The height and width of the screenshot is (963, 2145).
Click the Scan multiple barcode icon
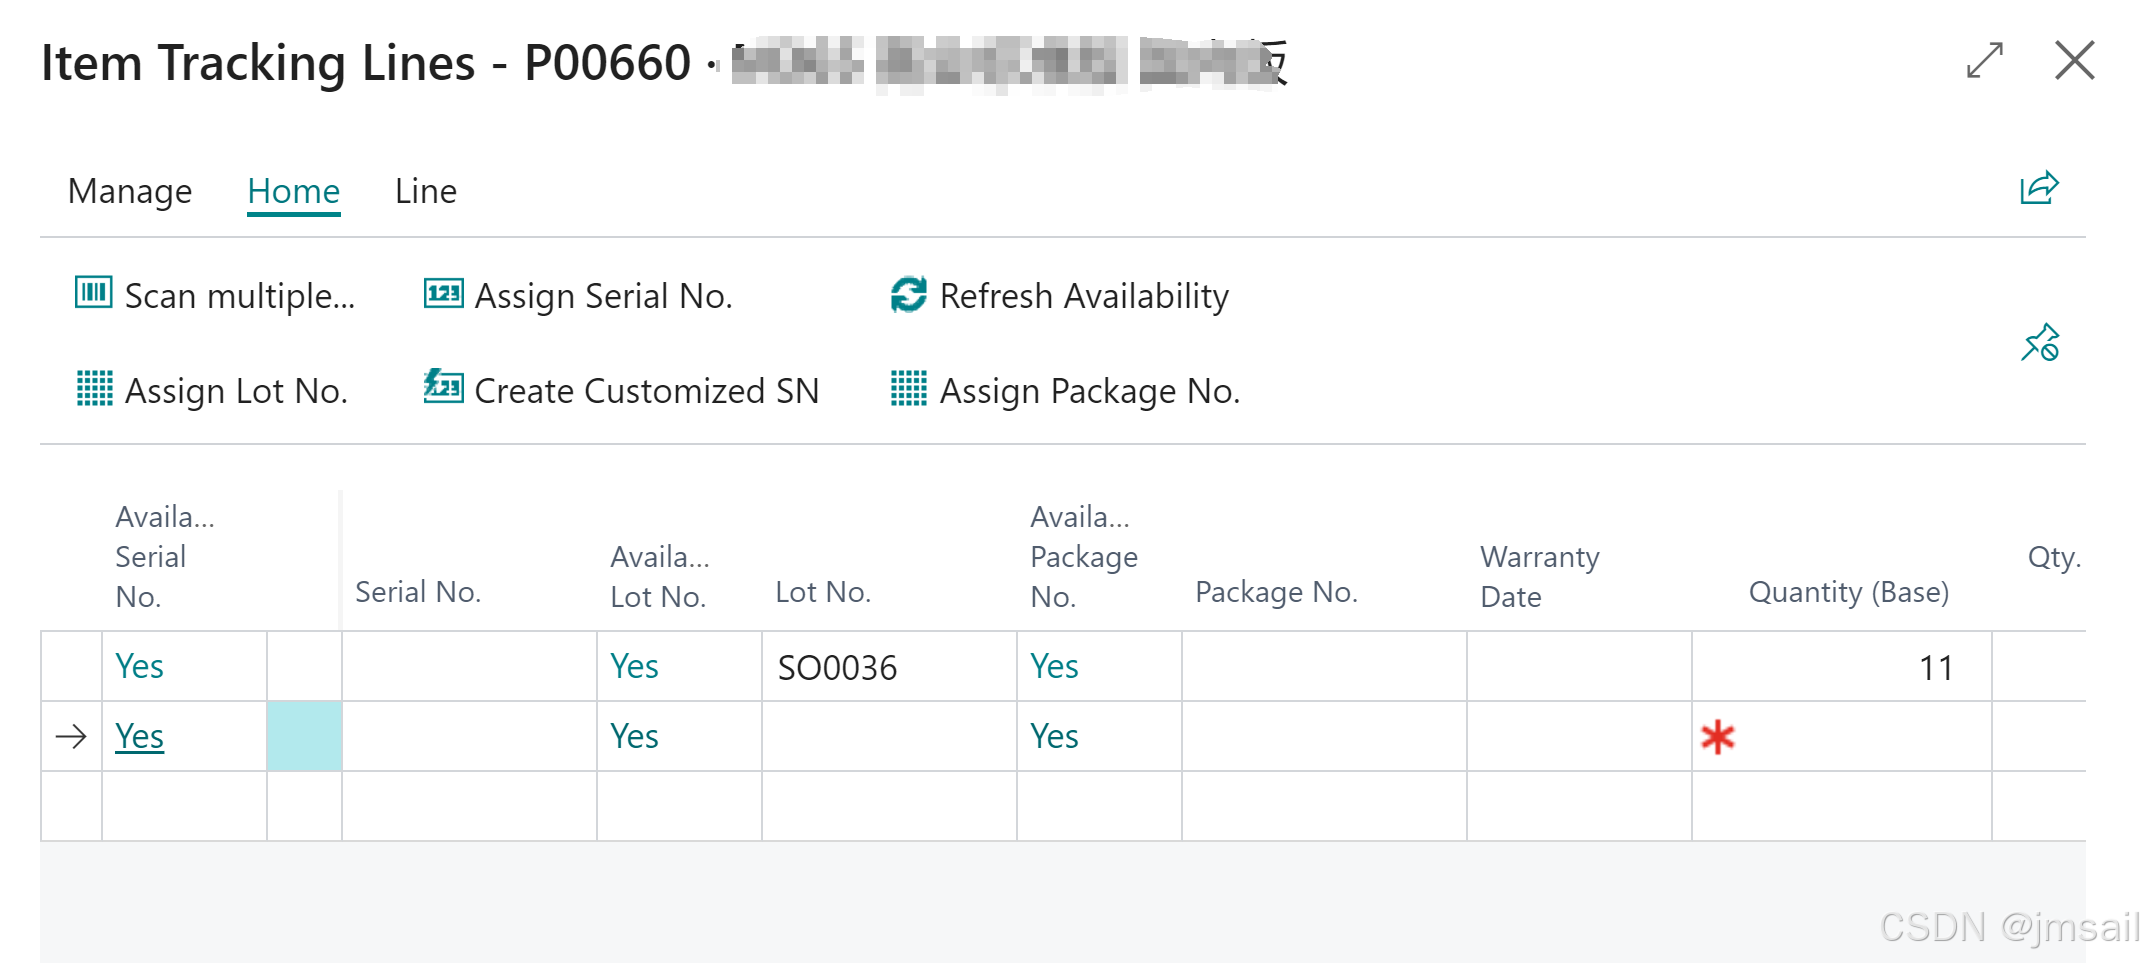click(x=92, y=294)
